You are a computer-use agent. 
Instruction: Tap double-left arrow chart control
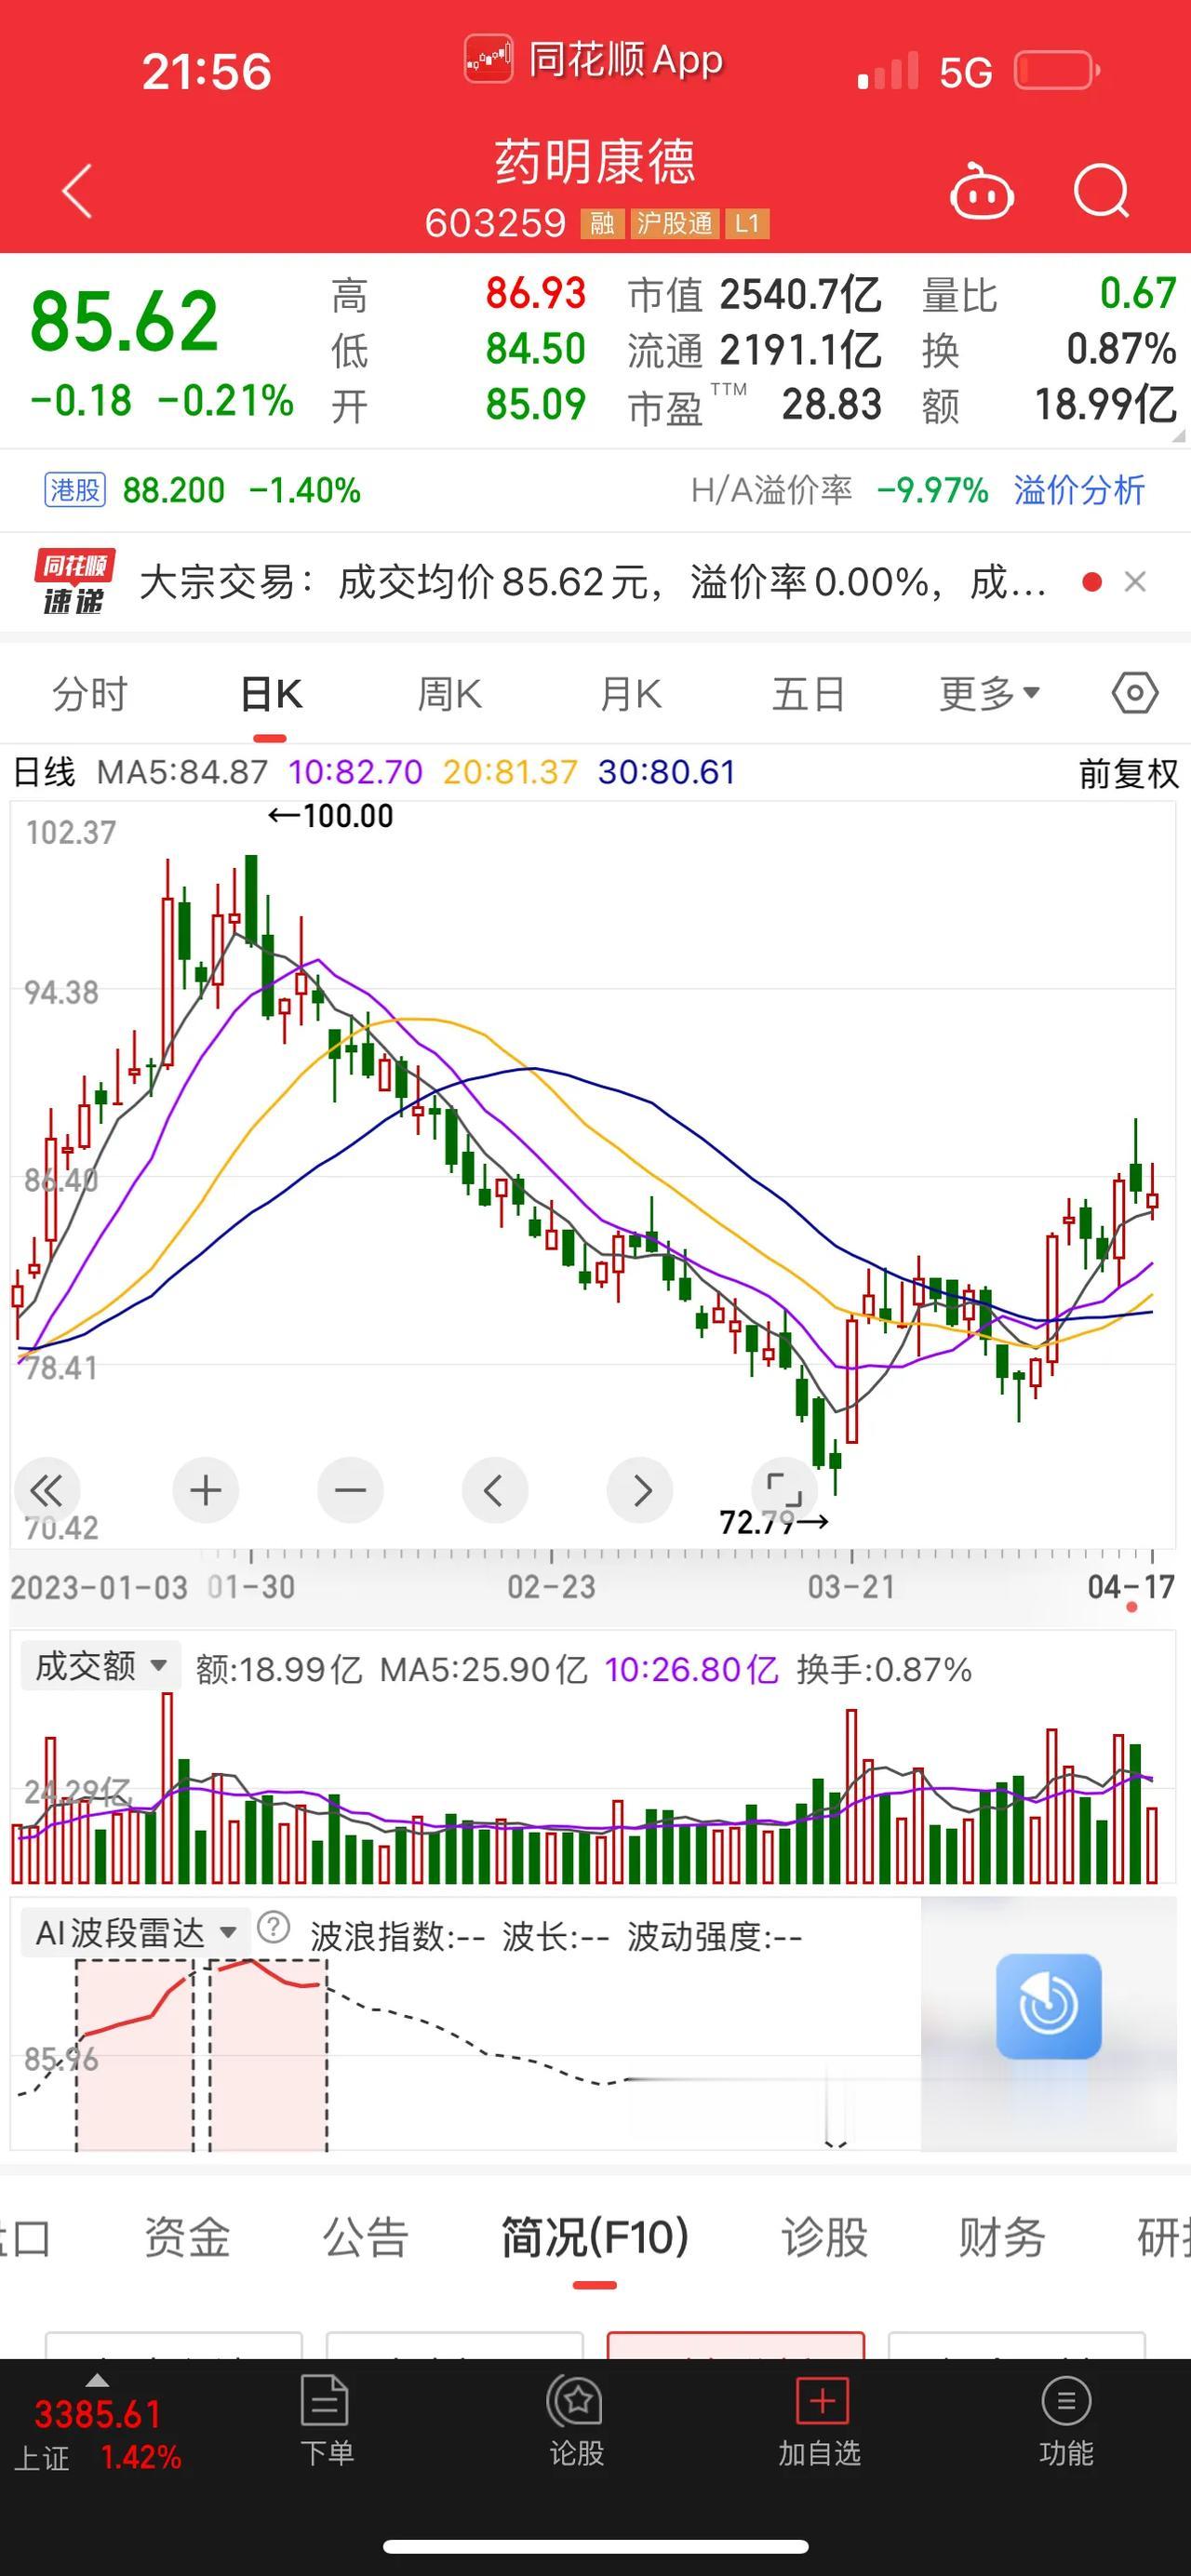pyautogui.click(x=46, y=1490)
